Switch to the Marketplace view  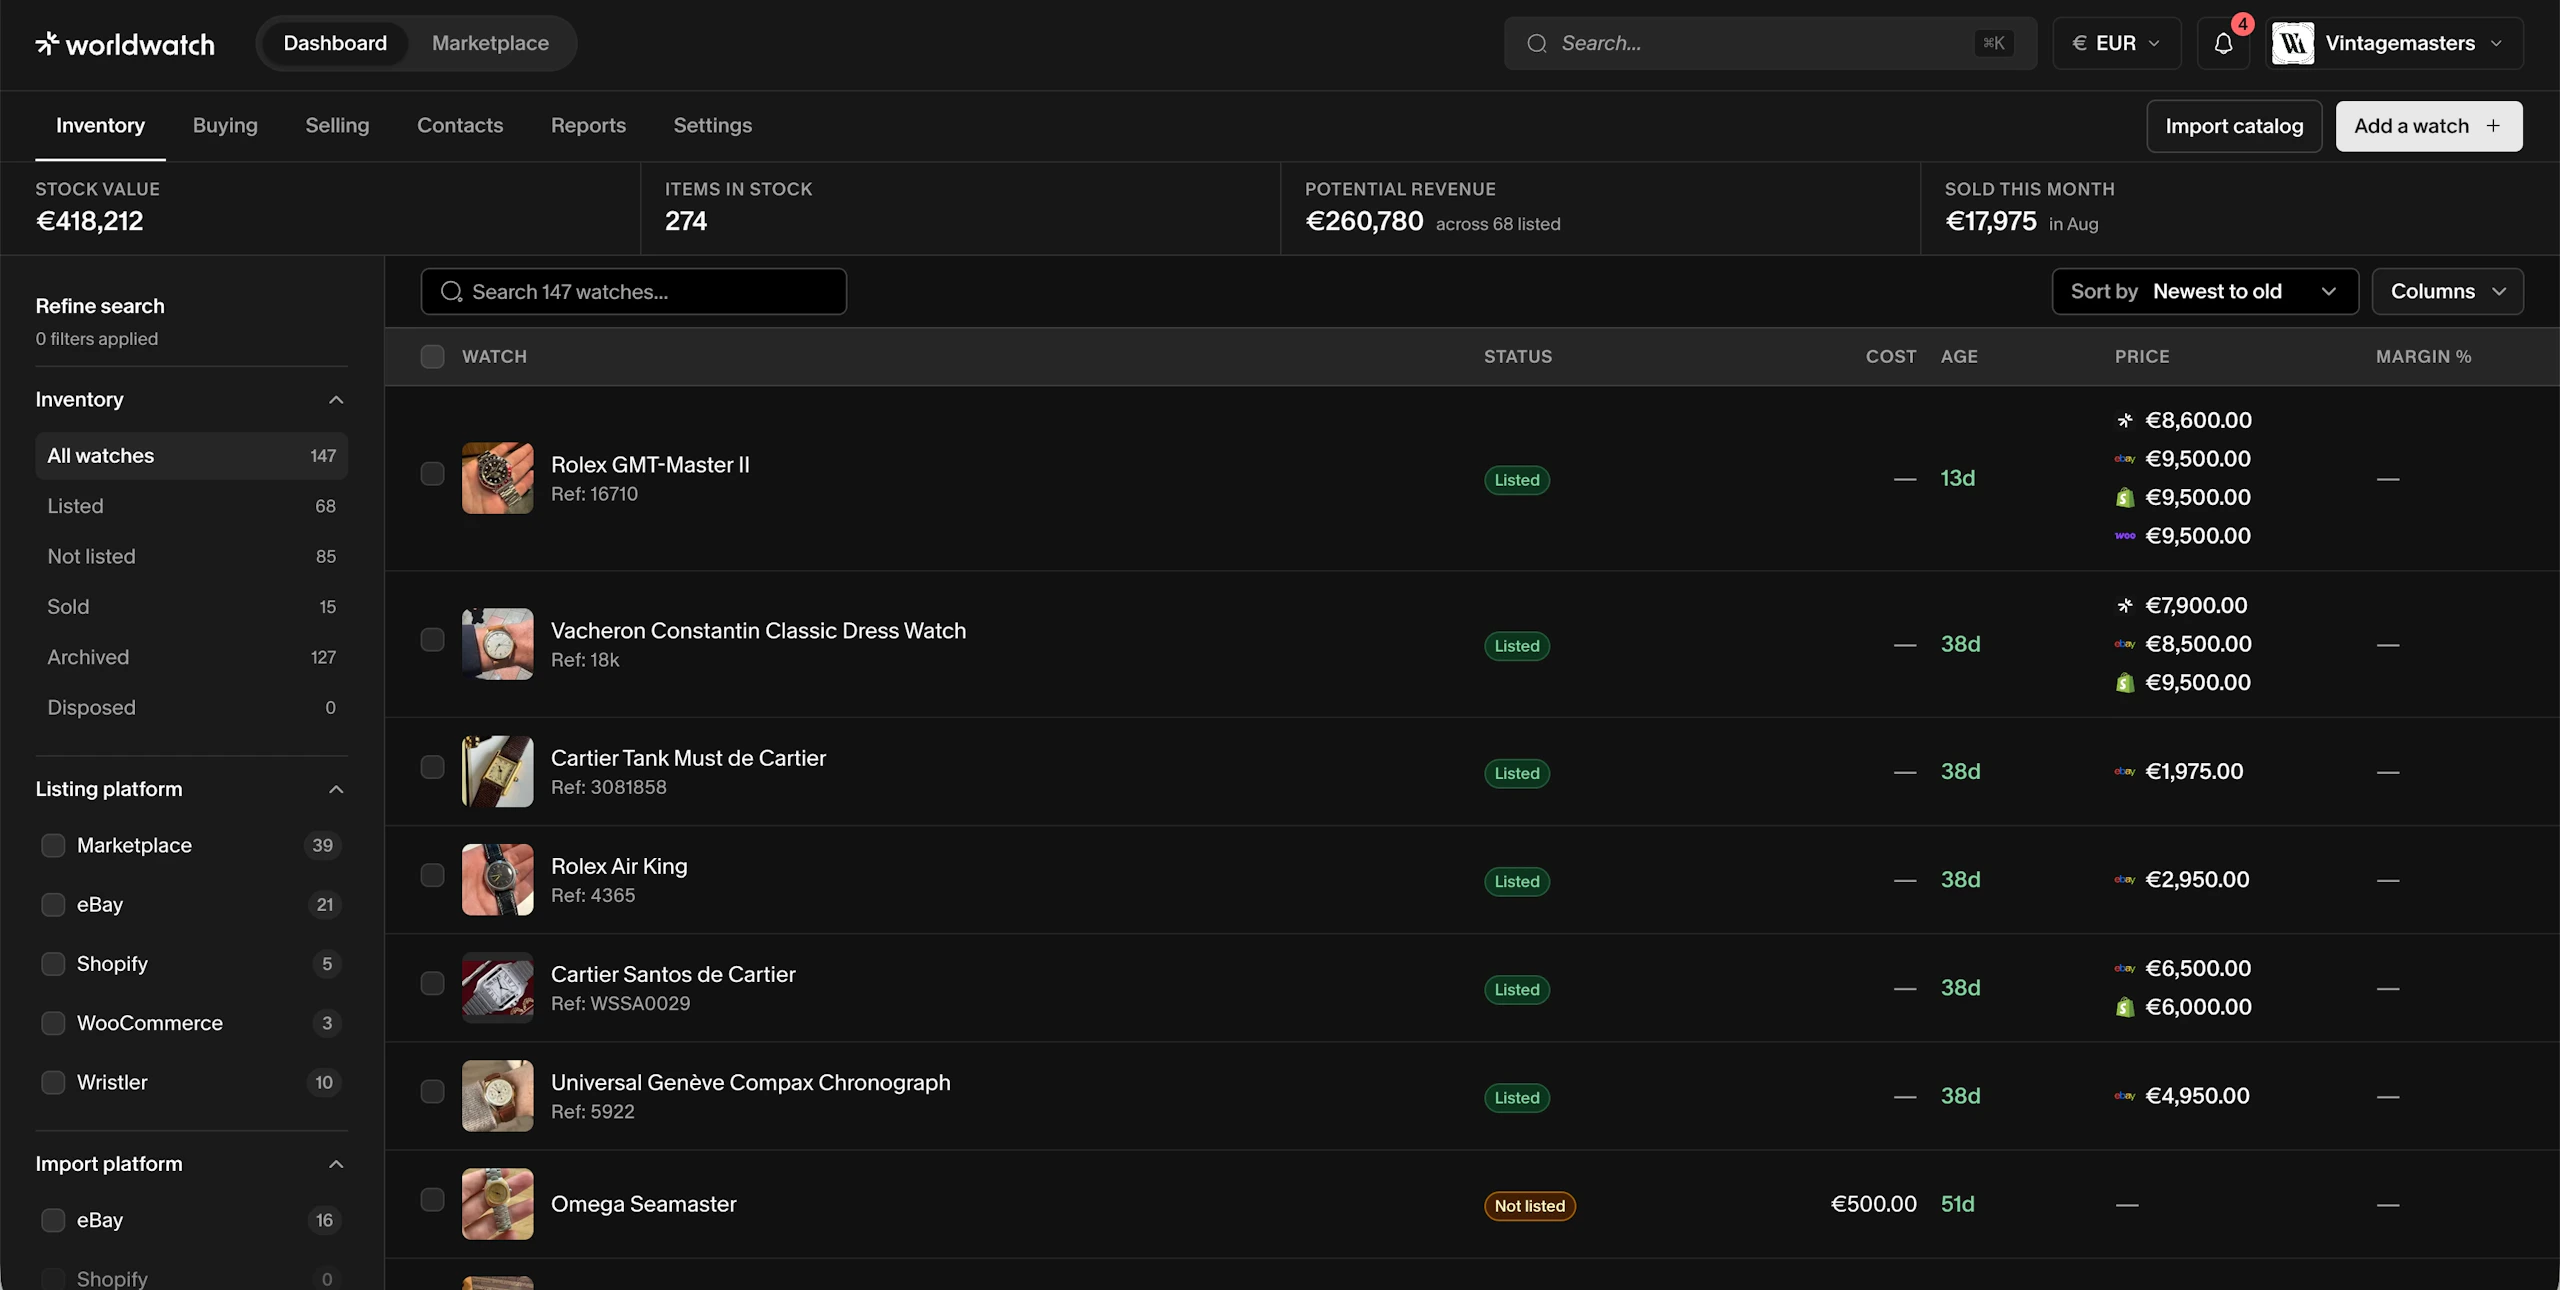click(490, 43)
